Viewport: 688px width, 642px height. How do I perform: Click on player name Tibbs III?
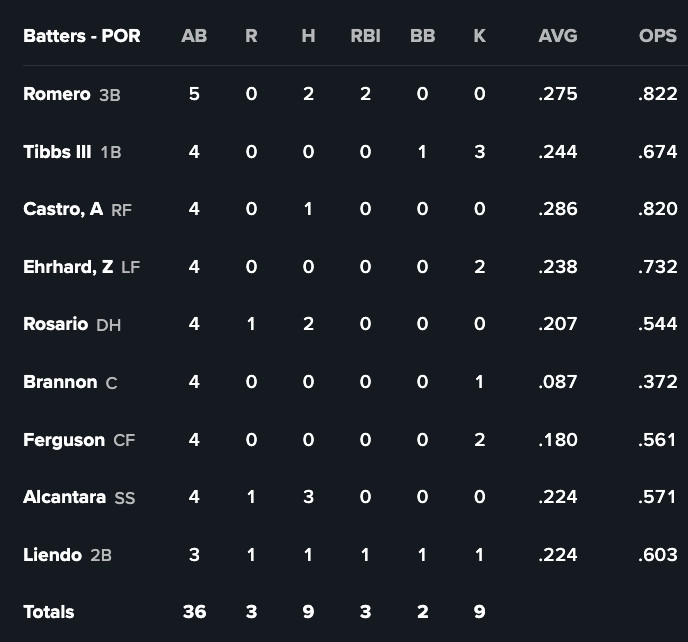coord(57,152)
